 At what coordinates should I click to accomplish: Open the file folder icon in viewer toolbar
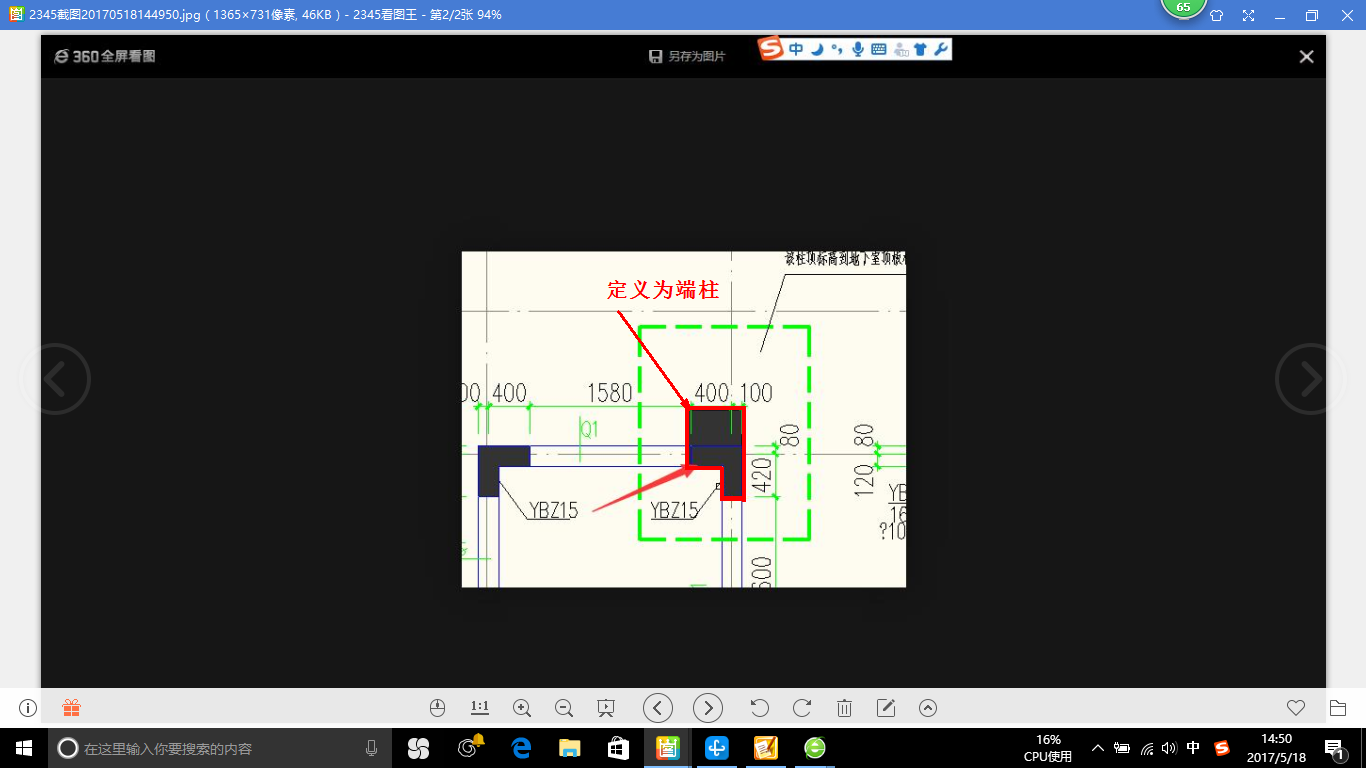1338,708
